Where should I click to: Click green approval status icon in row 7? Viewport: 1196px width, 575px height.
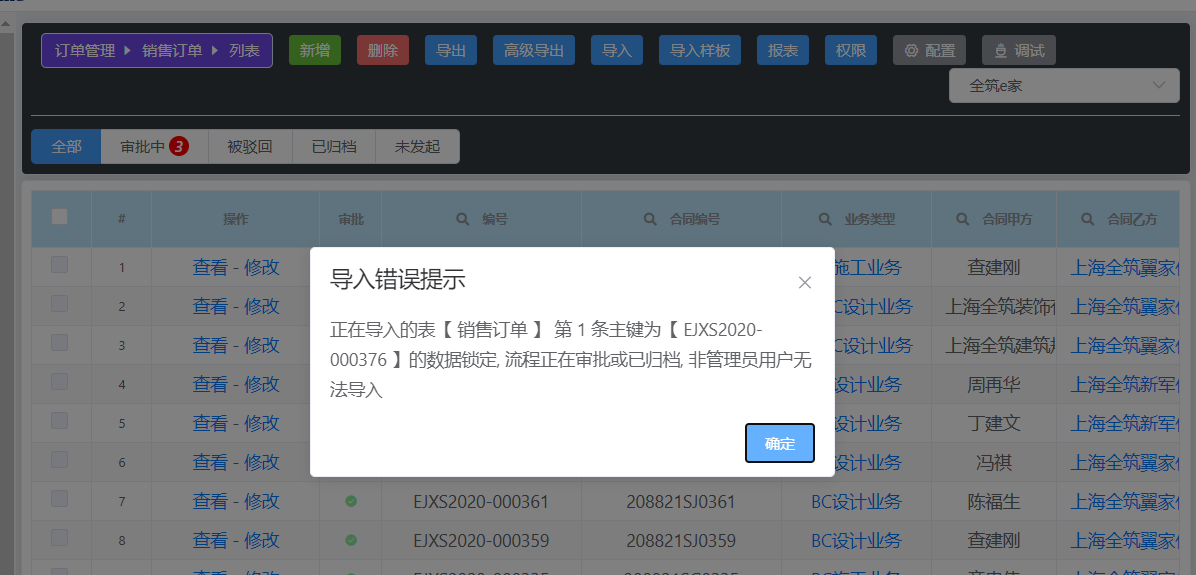(351, 501)
